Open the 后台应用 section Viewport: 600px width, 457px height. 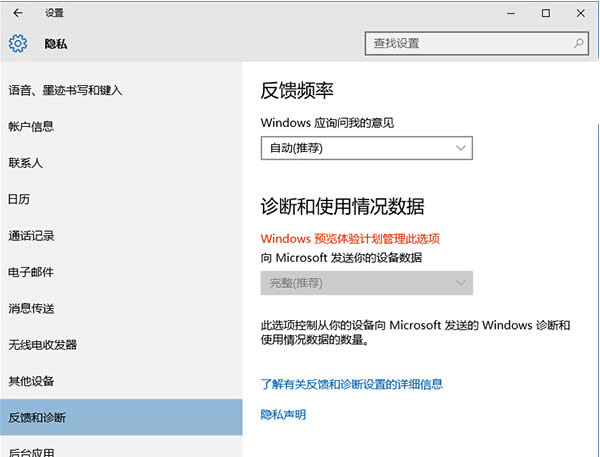point(31,450)
